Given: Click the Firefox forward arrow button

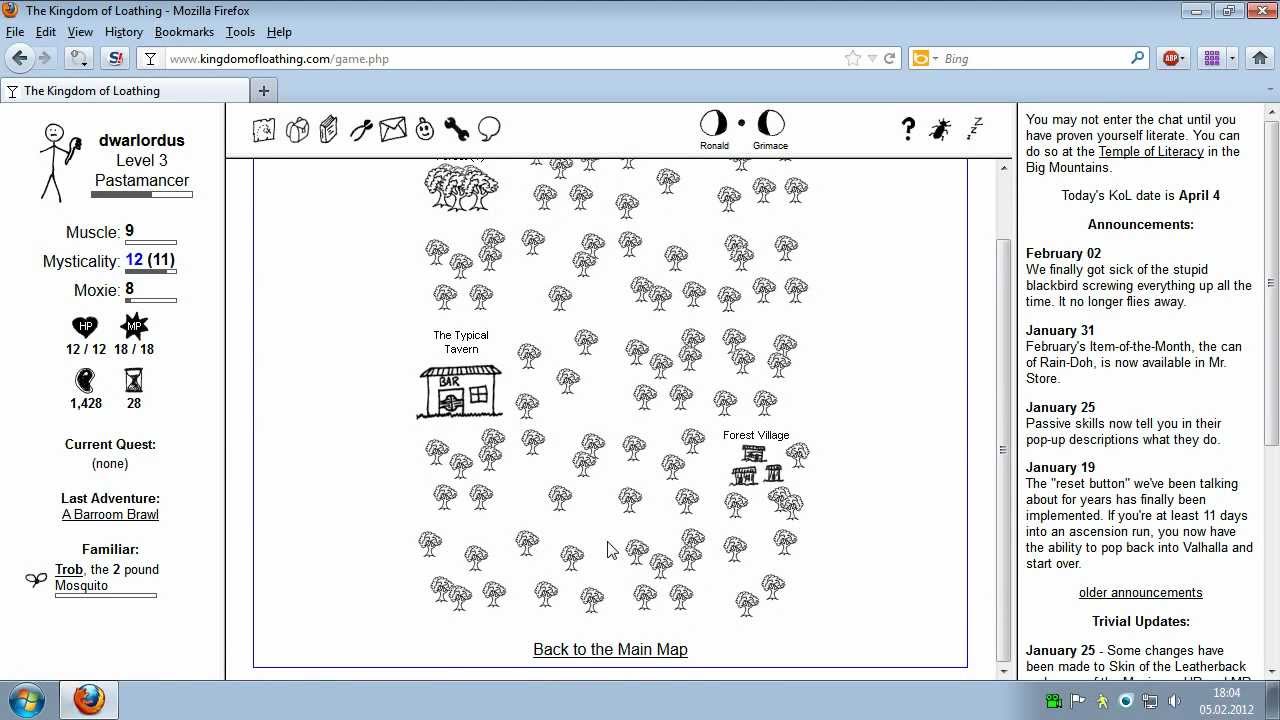Looking at the screenshot, I should [x=45, y=58].
